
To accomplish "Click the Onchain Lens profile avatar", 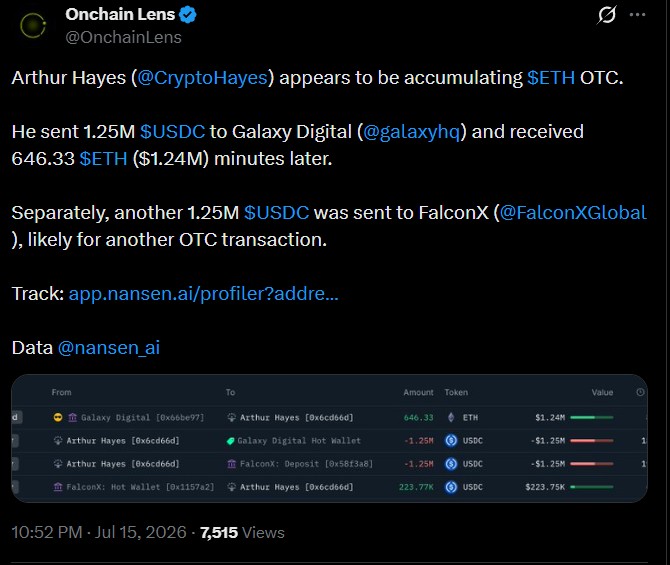I will (x=33, y=25).
